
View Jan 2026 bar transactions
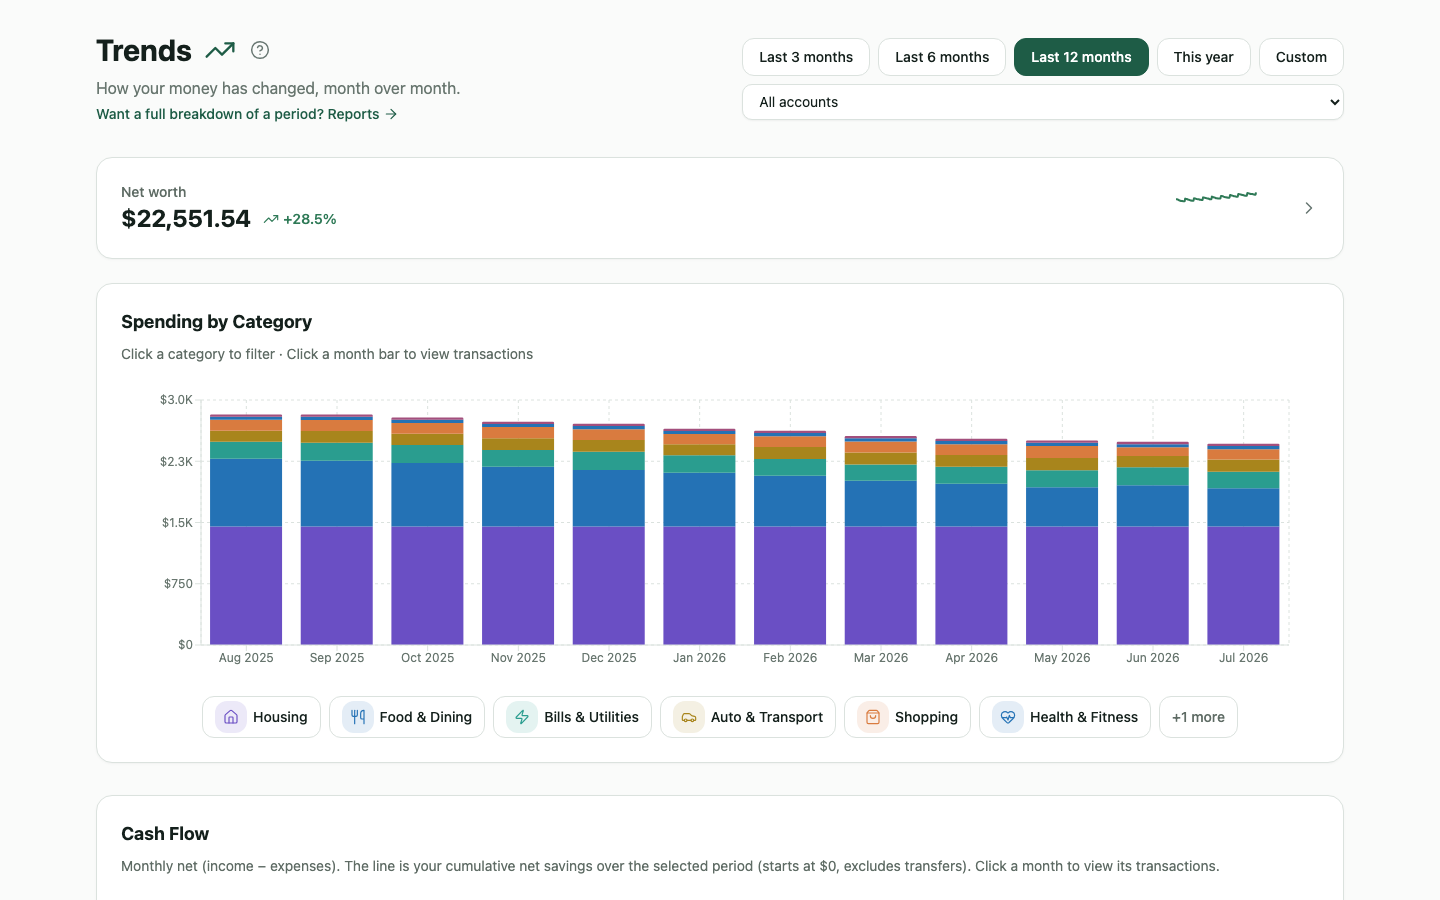(x=699, y=537)
